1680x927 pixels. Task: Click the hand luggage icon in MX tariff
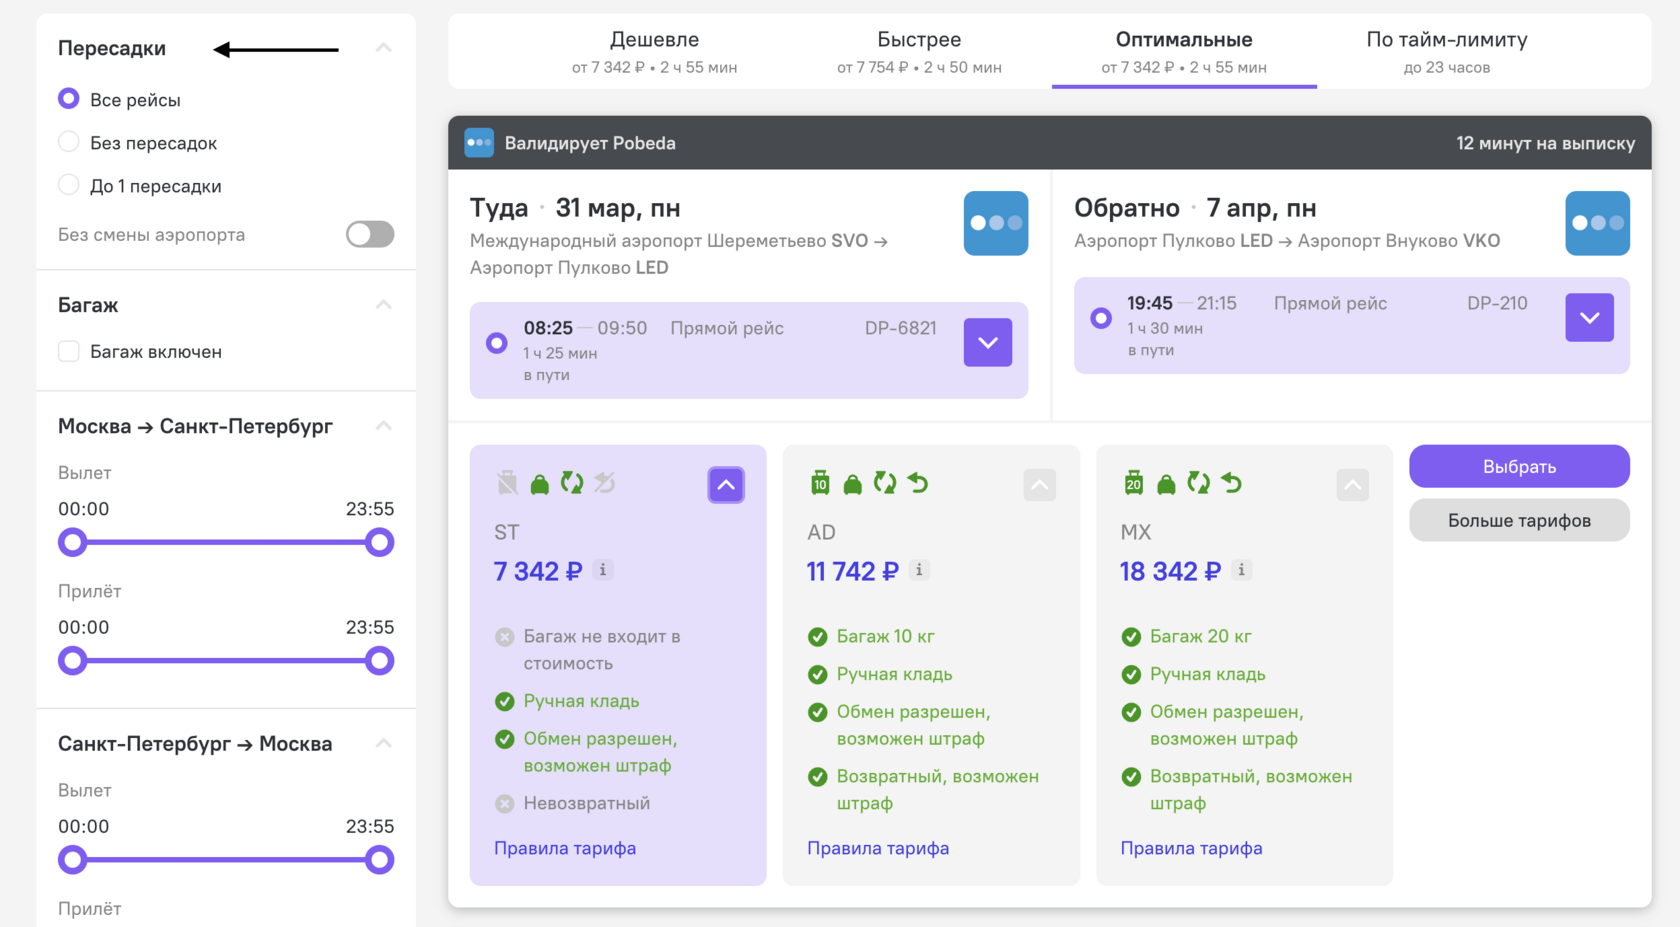[1166, 484]
